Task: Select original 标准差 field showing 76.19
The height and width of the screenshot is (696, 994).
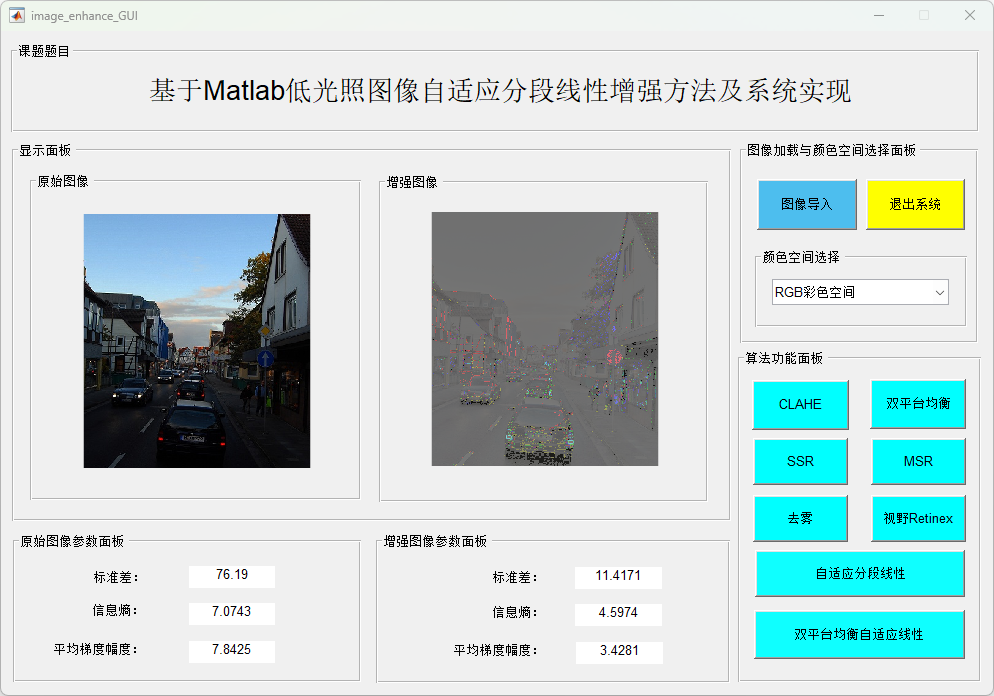Action: [x=231, y=575]
